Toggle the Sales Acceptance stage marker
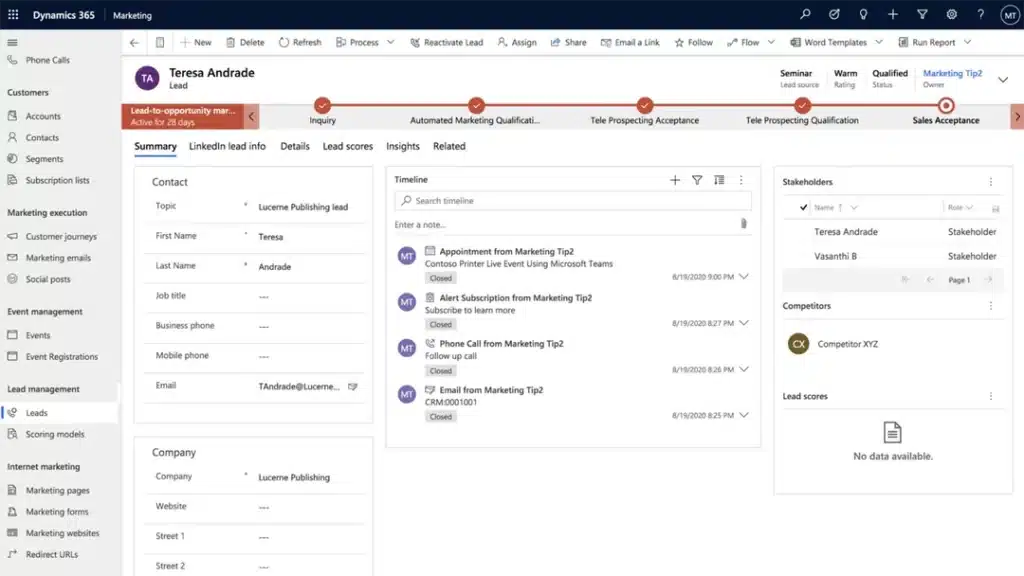The width and height of the screenshot is (1024, 576). (x=945, y=103)
